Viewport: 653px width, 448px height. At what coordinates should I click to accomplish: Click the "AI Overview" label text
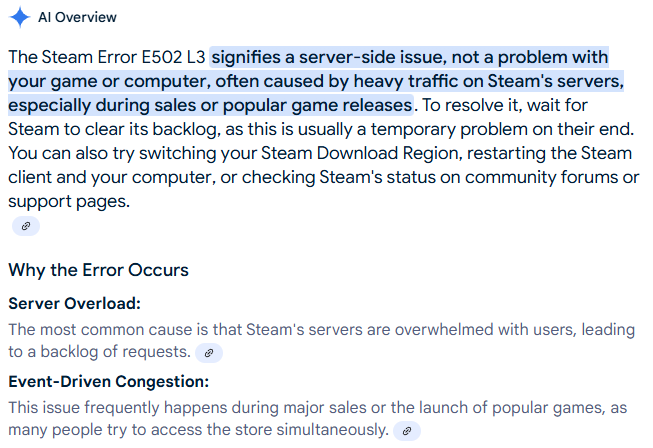click(77, 17)
